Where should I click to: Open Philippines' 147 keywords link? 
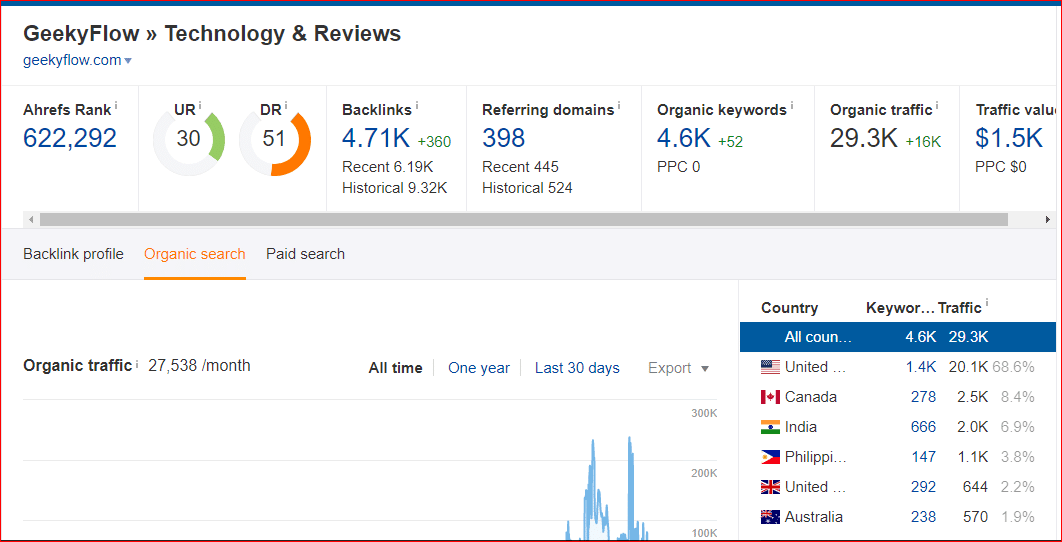[x=923, y=457]
